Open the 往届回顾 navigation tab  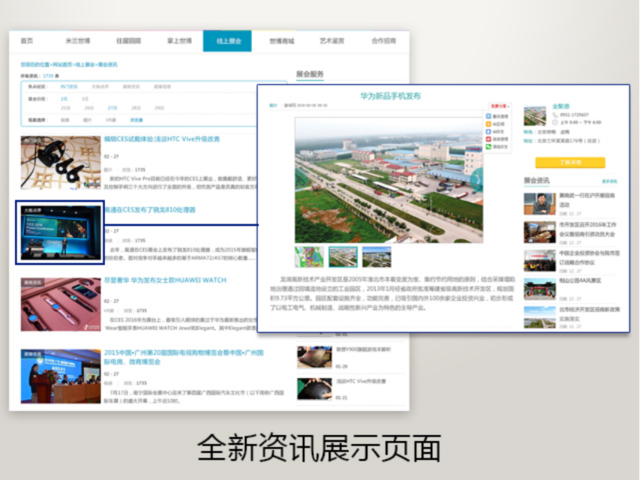129,41
